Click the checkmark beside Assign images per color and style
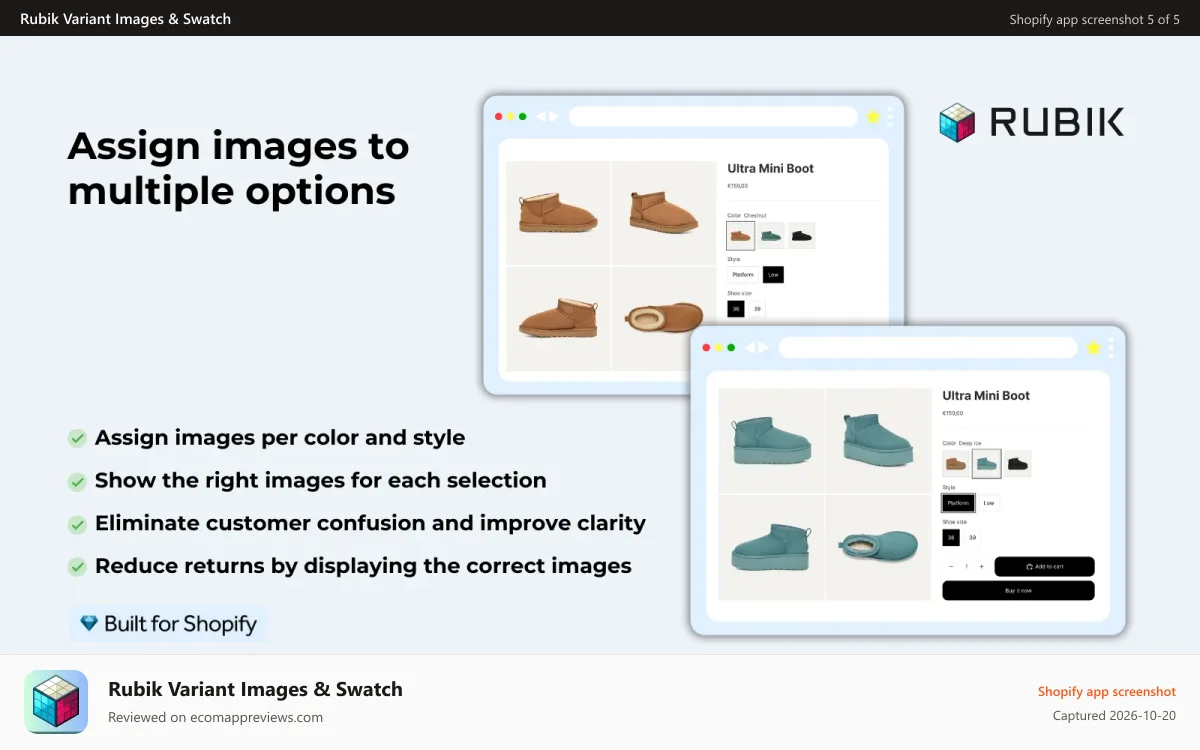Image resolution: width=1200 pixels, height=750 pixels. click(x=77, y=438)
